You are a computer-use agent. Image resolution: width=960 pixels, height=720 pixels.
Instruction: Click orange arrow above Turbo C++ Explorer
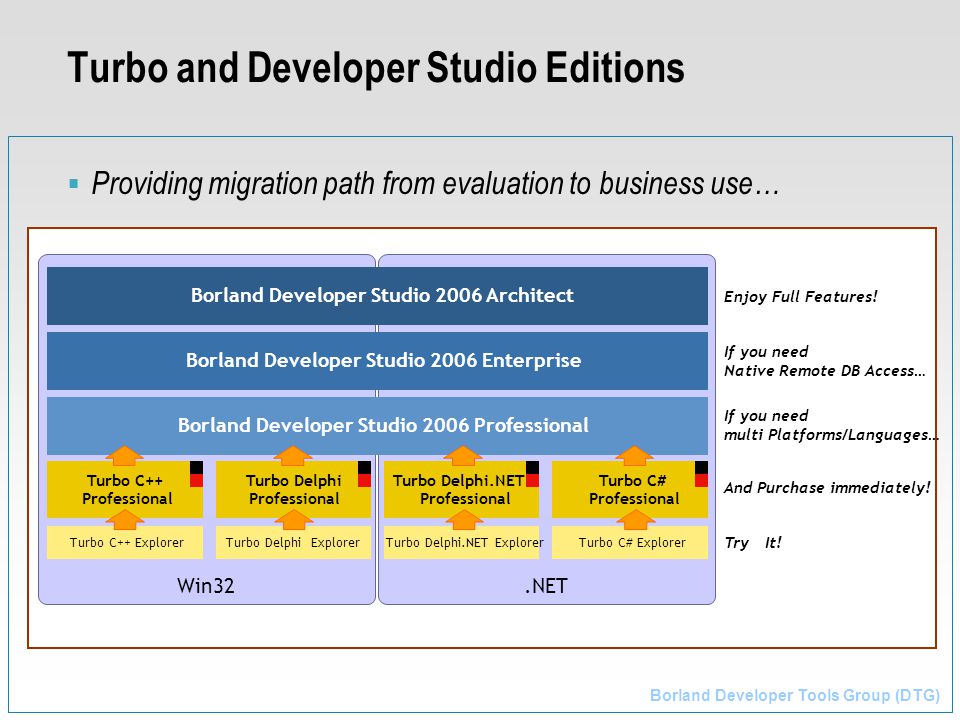click(125, 520)
